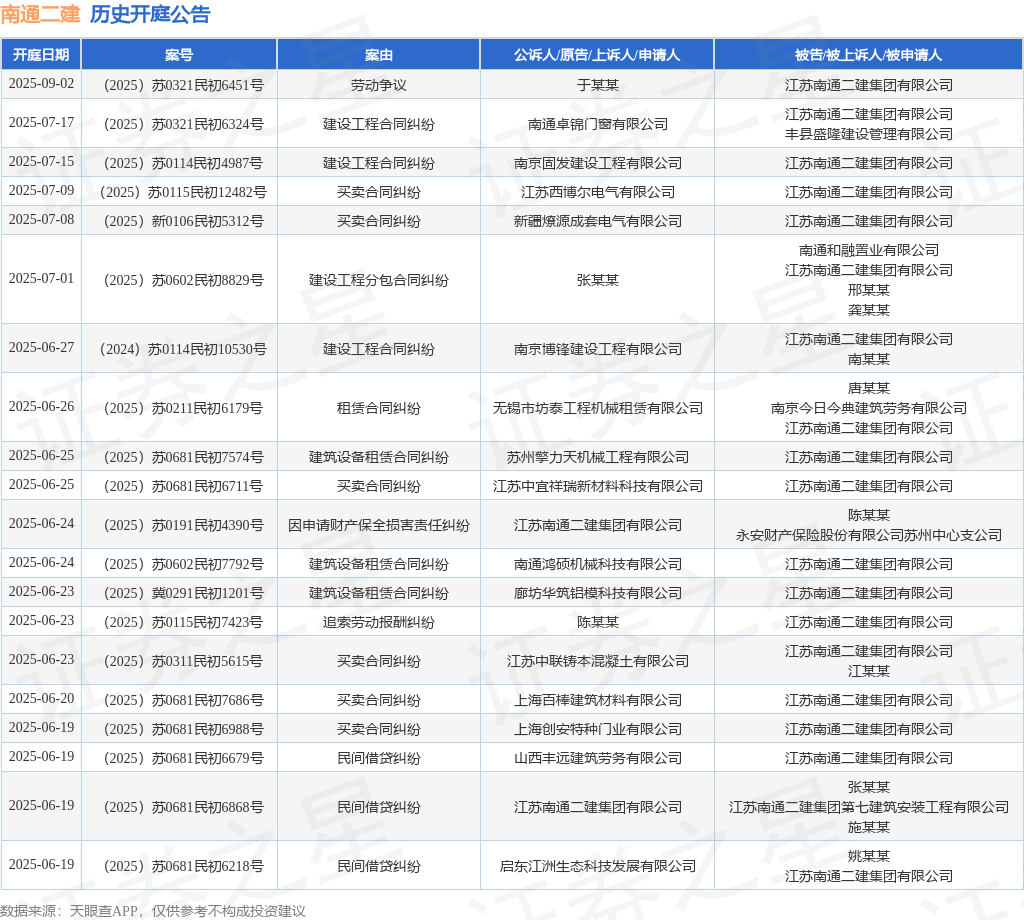Image resolution: width=1024 pixels, height=920 pixels.
Task: Click defendant 丰县盛隆建设管理有限公司
Action: tap(869, 134)
